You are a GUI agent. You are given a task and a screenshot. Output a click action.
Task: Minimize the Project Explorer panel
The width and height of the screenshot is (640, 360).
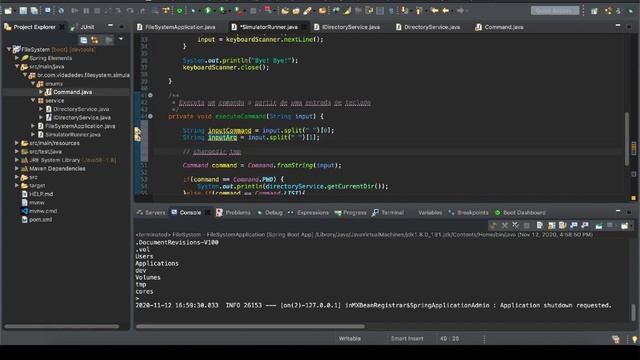(x=110, y=26)
